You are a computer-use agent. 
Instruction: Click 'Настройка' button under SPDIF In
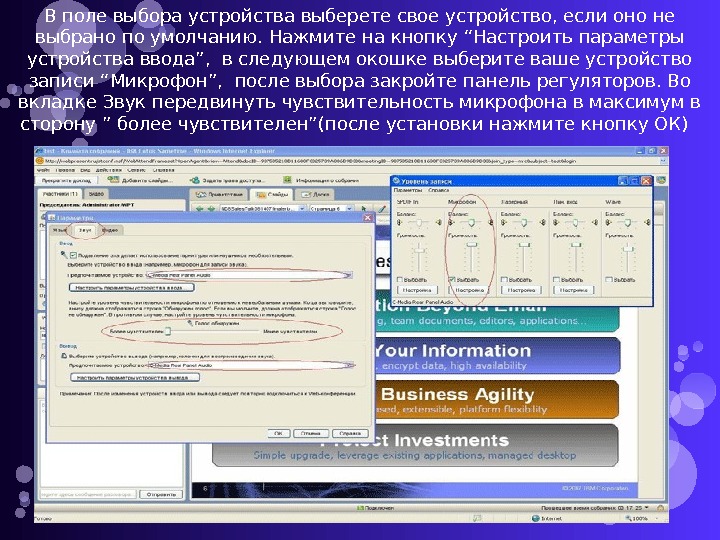tap(417, 290)
